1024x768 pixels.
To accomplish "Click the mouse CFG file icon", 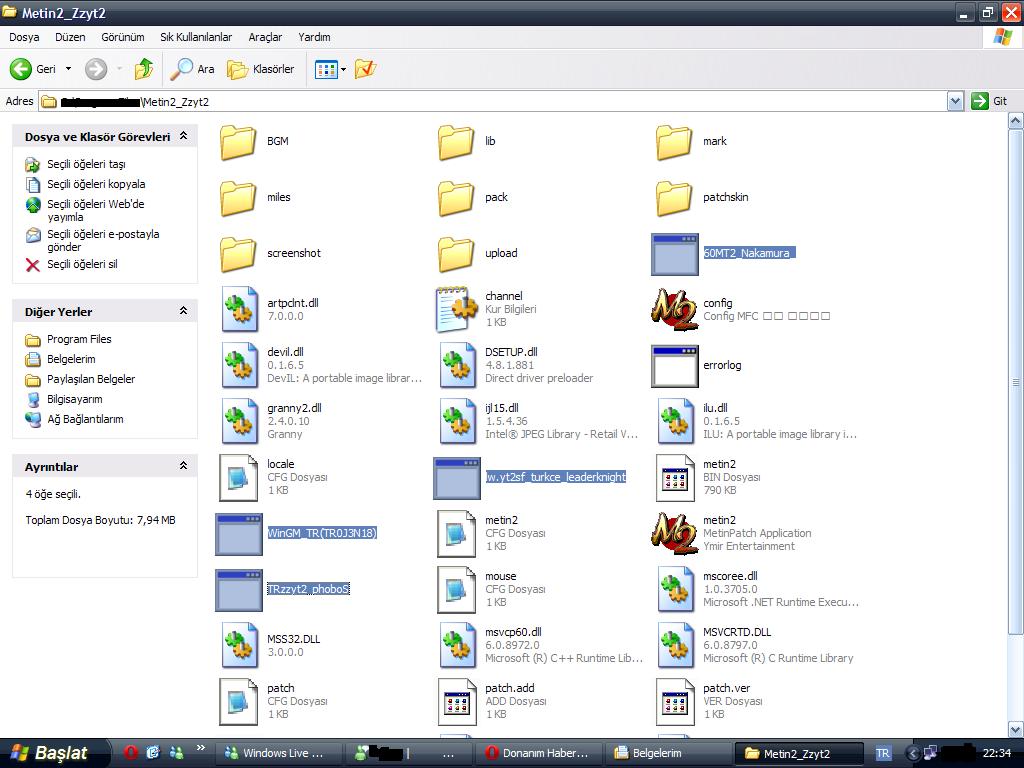I will click(456, 590).
